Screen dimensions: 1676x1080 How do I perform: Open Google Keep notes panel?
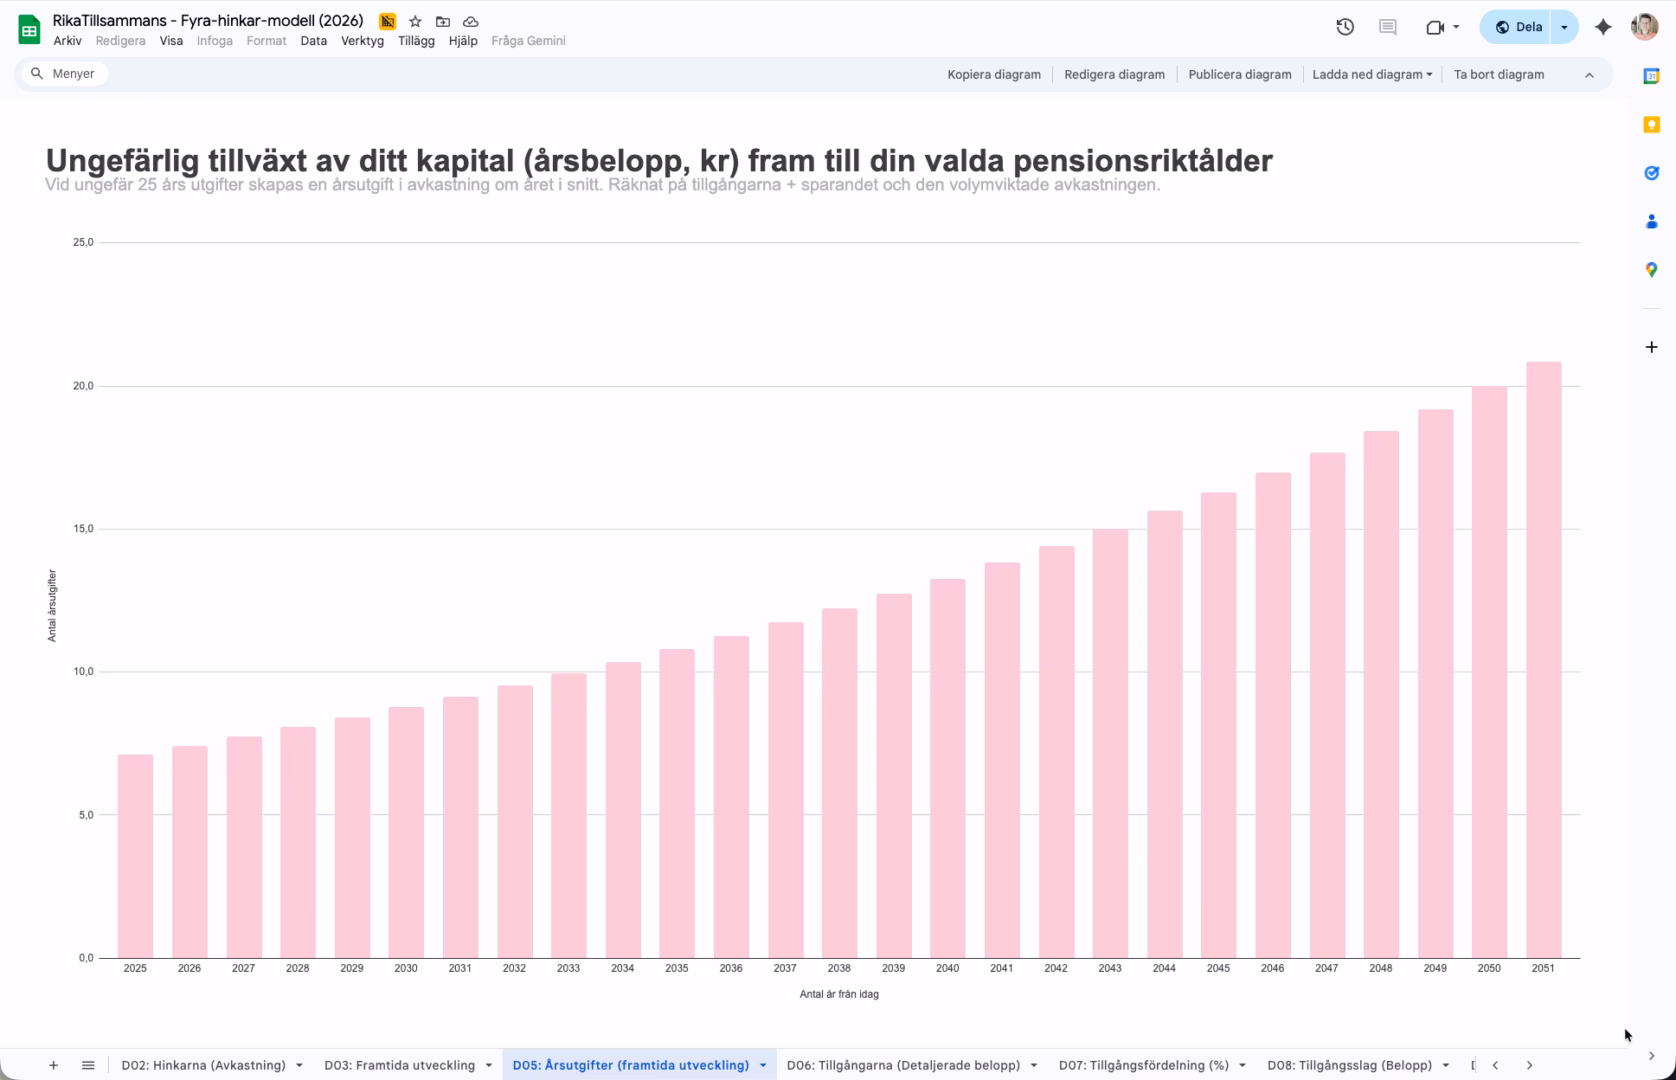pos(1651,124)
